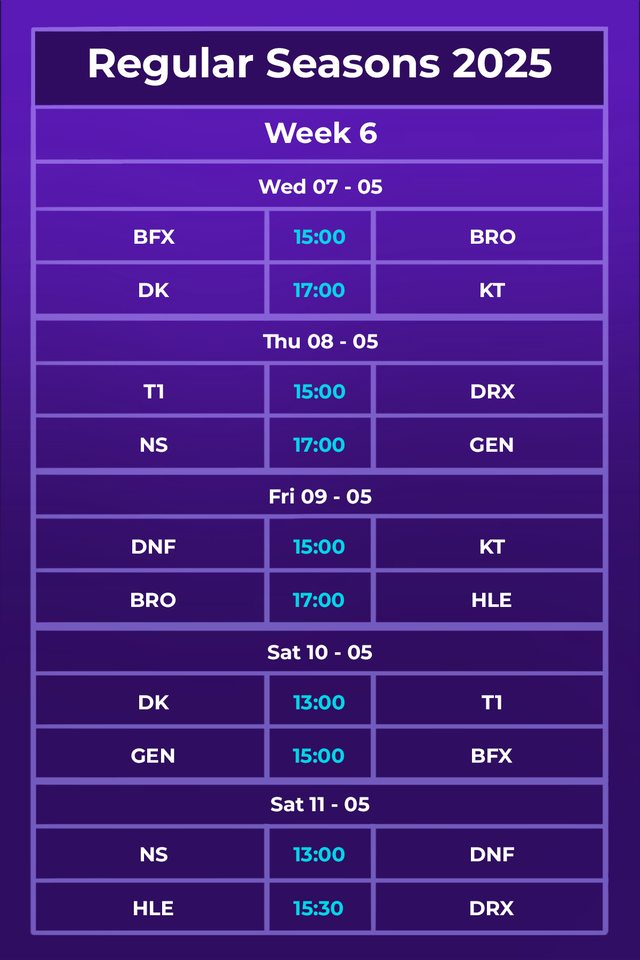This screenshot has height=960, width=640.
Task: Select the Thu 08 - 05 date header
Action: 320,341
